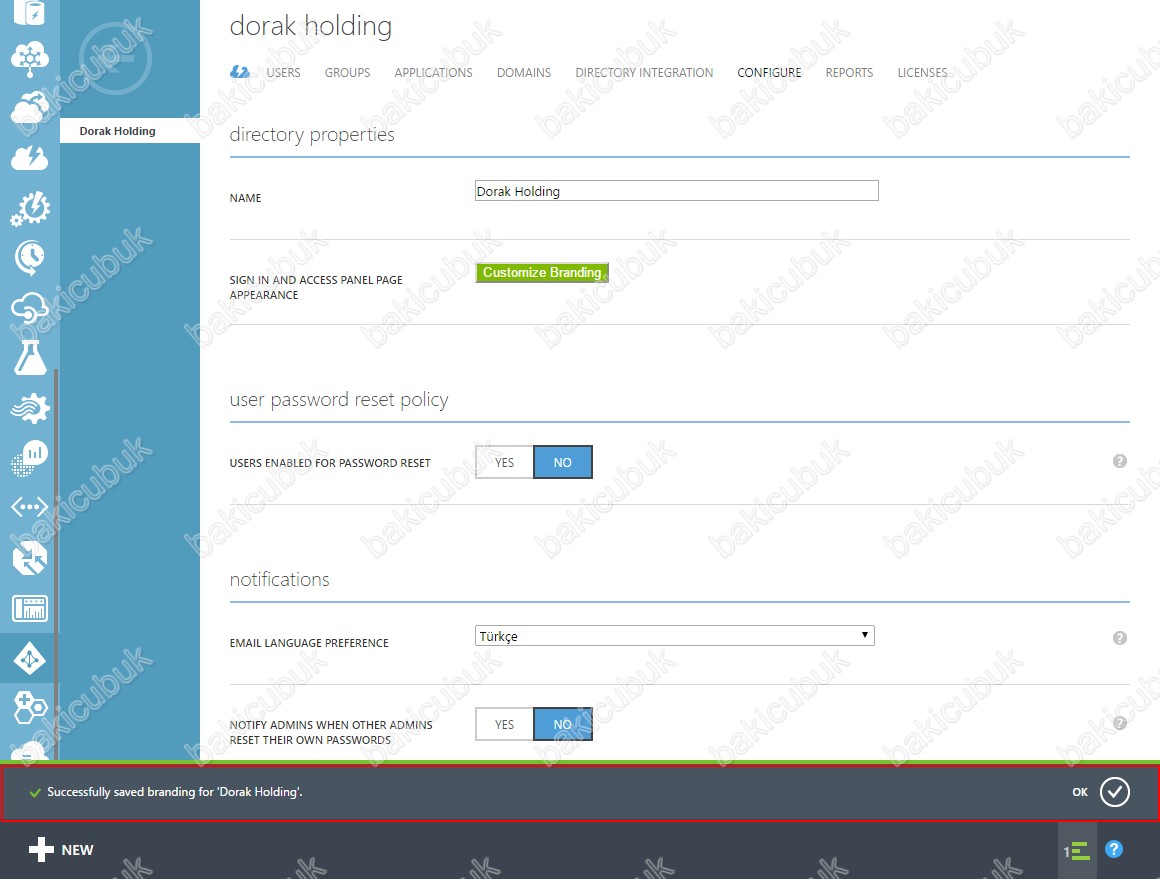Switch to the DIRECTORY INTEGRATION tab

(x=644, y=73)
